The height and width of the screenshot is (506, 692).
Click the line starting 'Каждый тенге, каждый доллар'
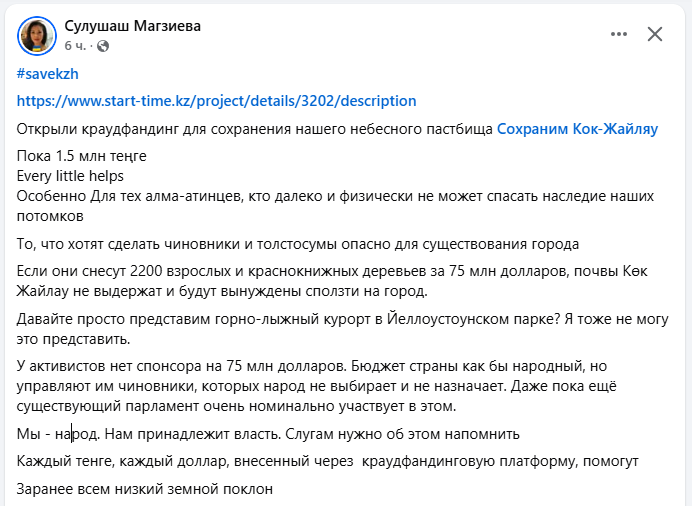(x=326, y=461)
